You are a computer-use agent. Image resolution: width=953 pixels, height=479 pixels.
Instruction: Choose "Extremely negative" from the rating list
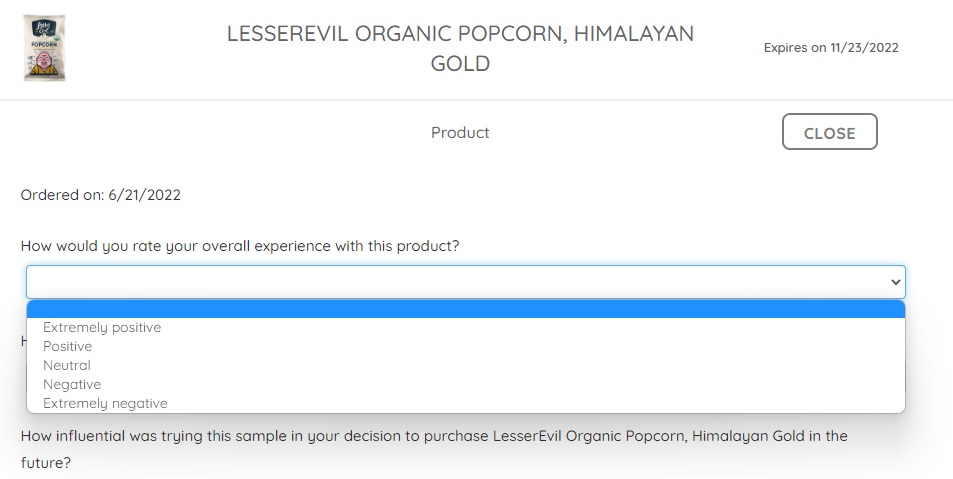click(x=105, y=403)
